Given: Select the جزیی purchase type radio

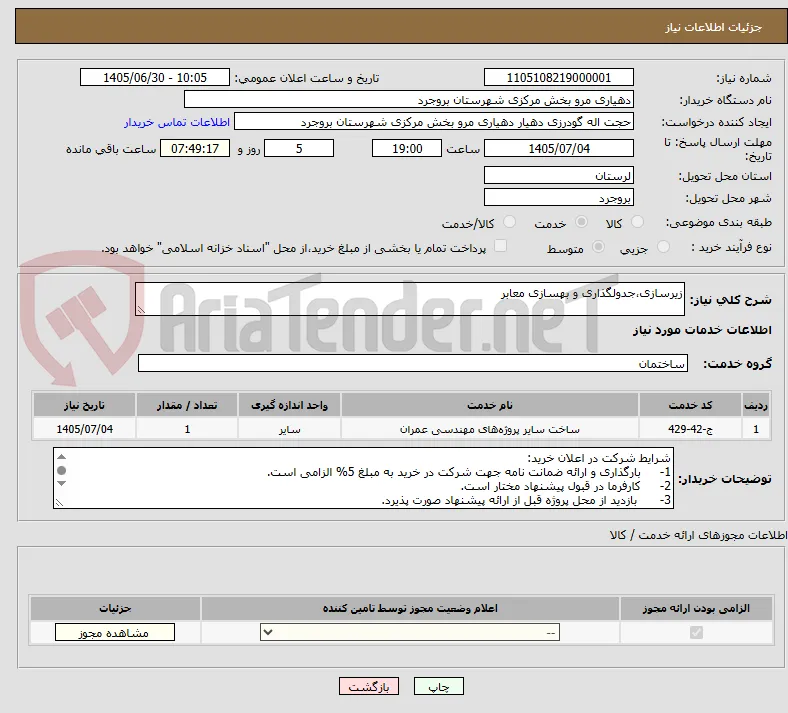Looking at the screenshot, I should (663, 246).
